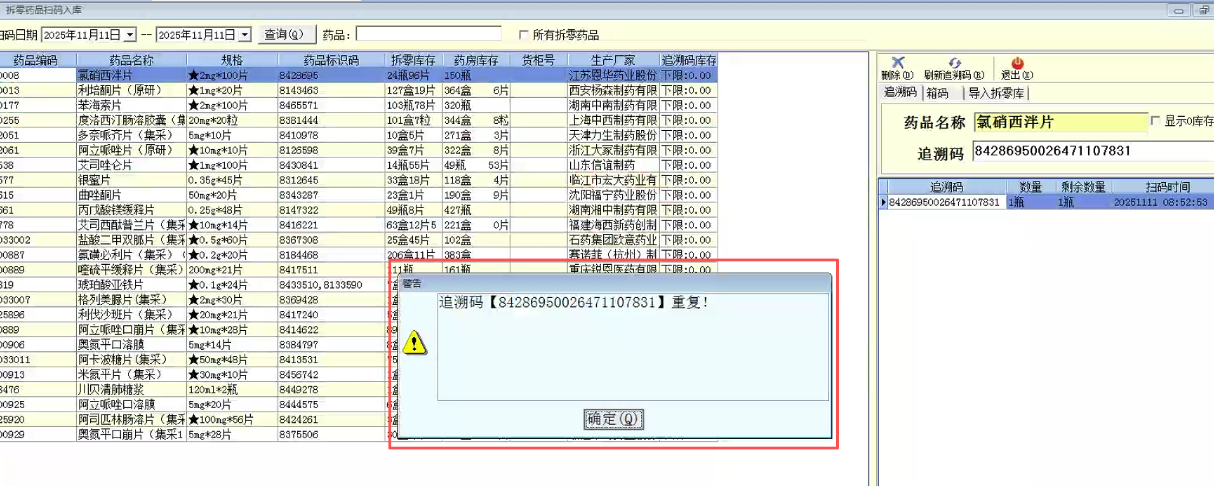Click manufacturer cell 山东信谊制药
The image size is (1214, 486).
(x=612, y=165)
